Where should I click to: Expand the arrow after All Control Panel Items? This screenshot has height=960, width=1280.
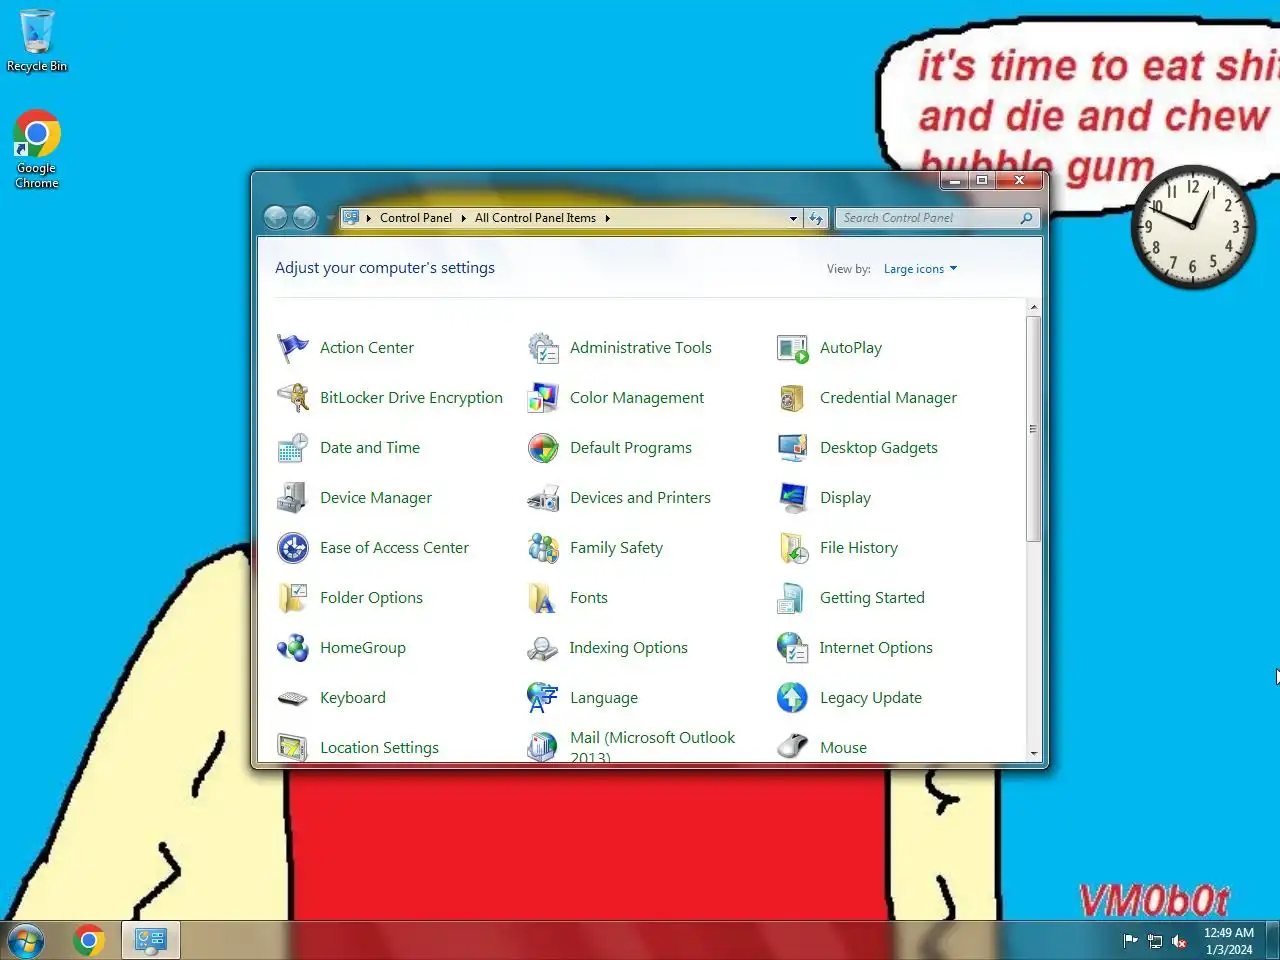pyautogui.click(x=607, y=218)
